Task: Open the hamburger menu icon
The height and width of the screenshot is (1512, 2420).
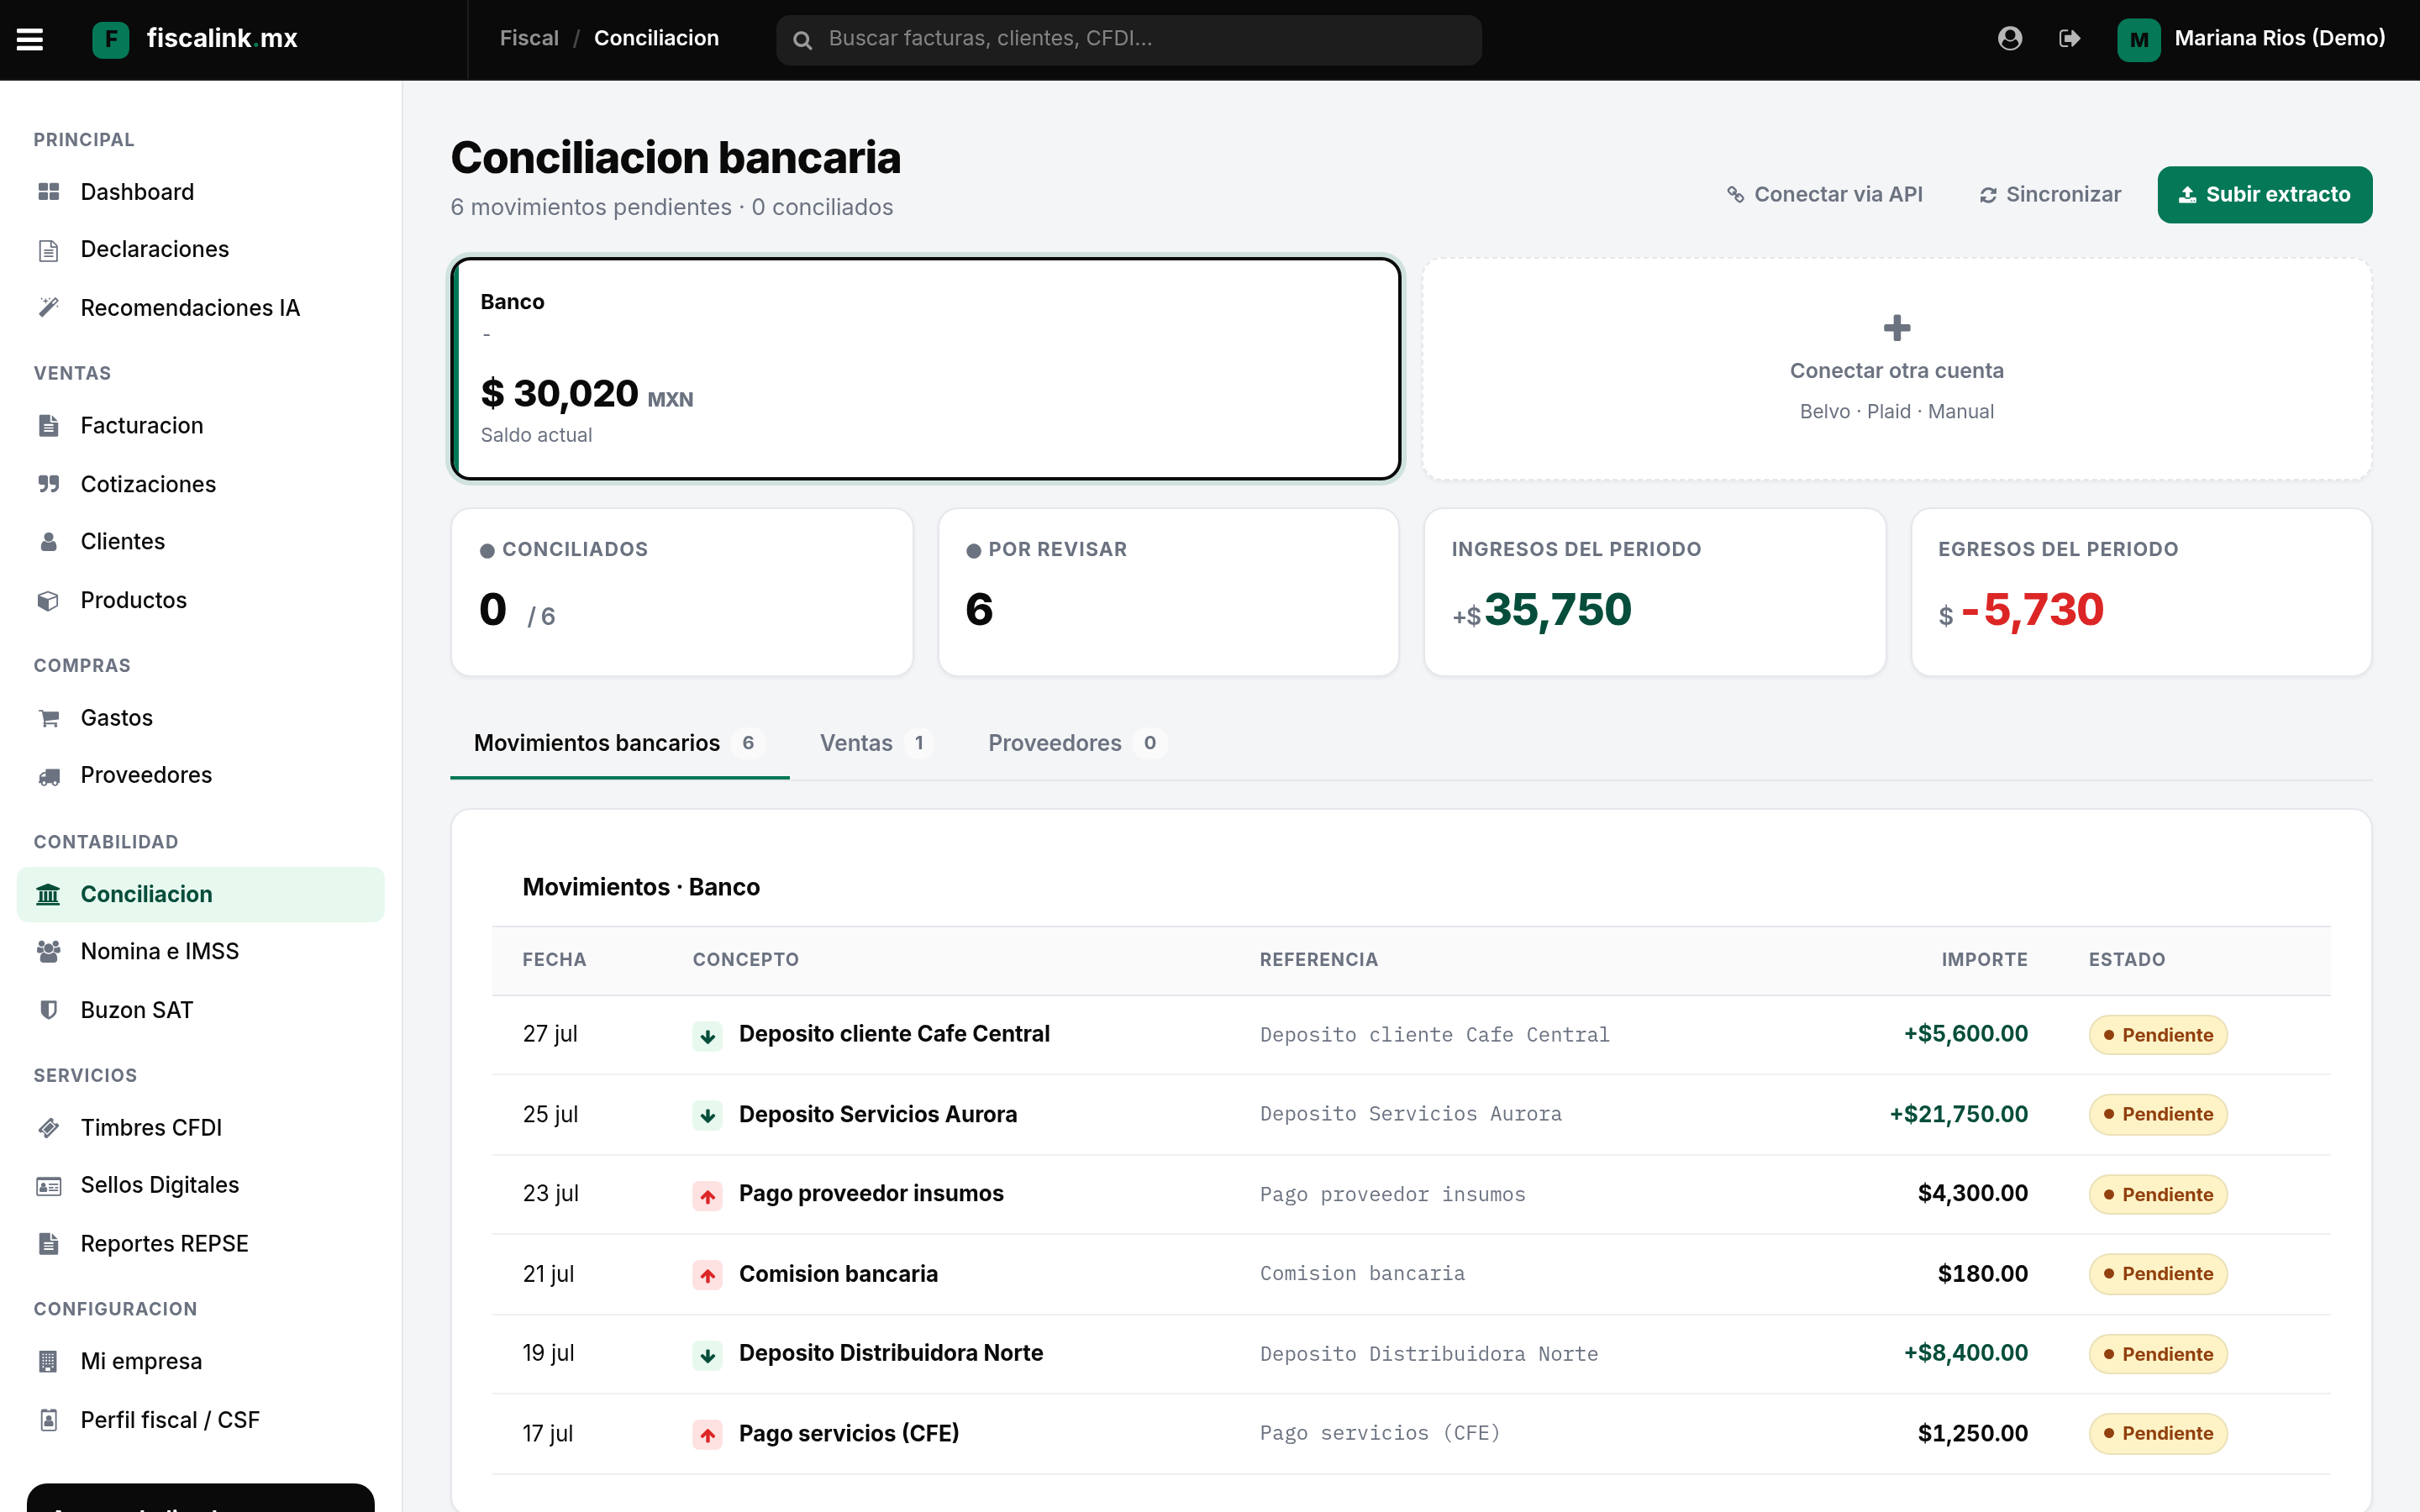Action: (30, 39)
